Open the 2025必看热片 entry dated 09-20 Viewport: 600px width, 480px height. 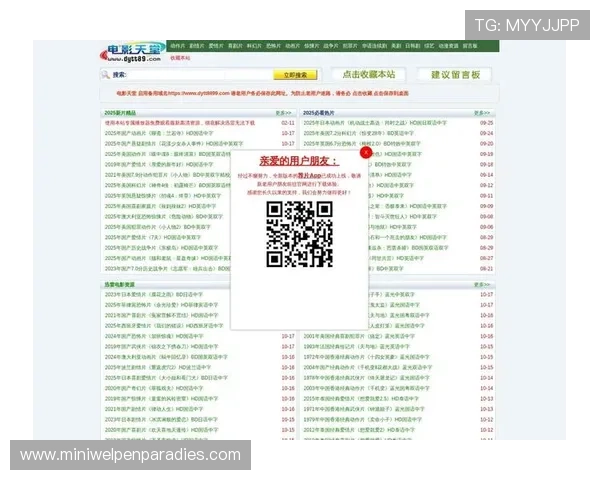pos(362,144)
